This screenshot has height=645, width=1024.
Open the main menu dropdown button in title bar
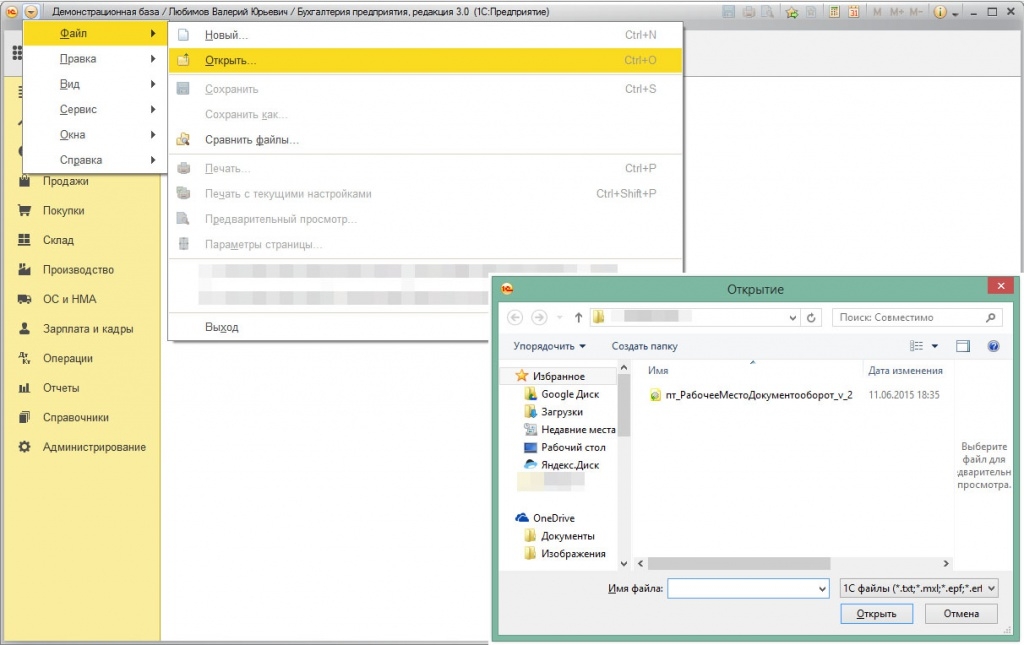[x=31, y=12]
